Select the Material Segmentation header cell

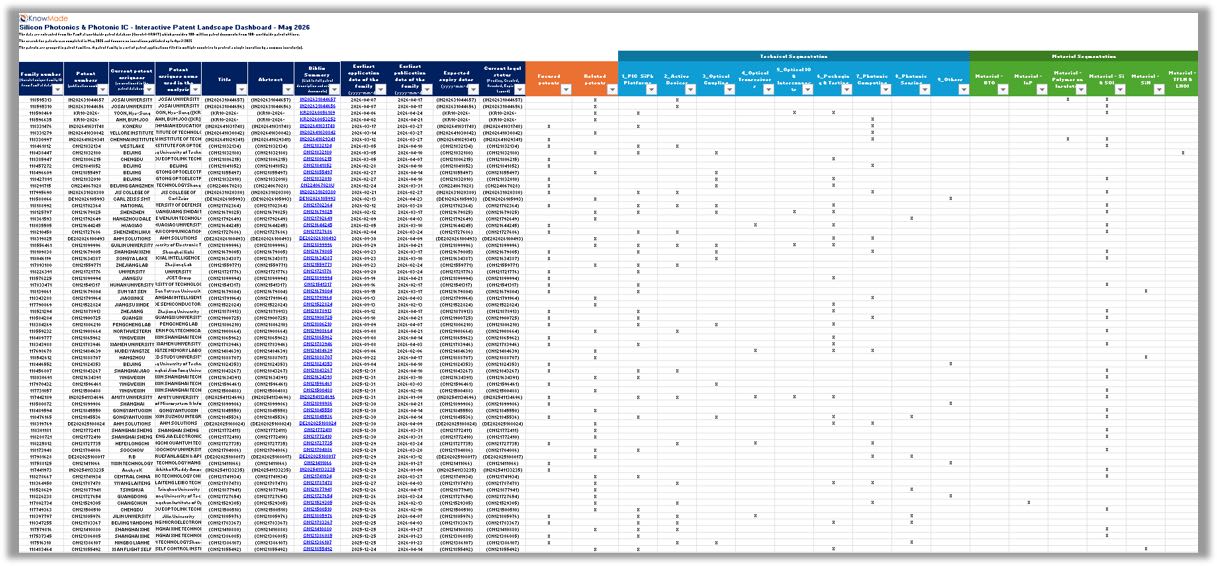pyautogui.click(x=1084, y=55)
